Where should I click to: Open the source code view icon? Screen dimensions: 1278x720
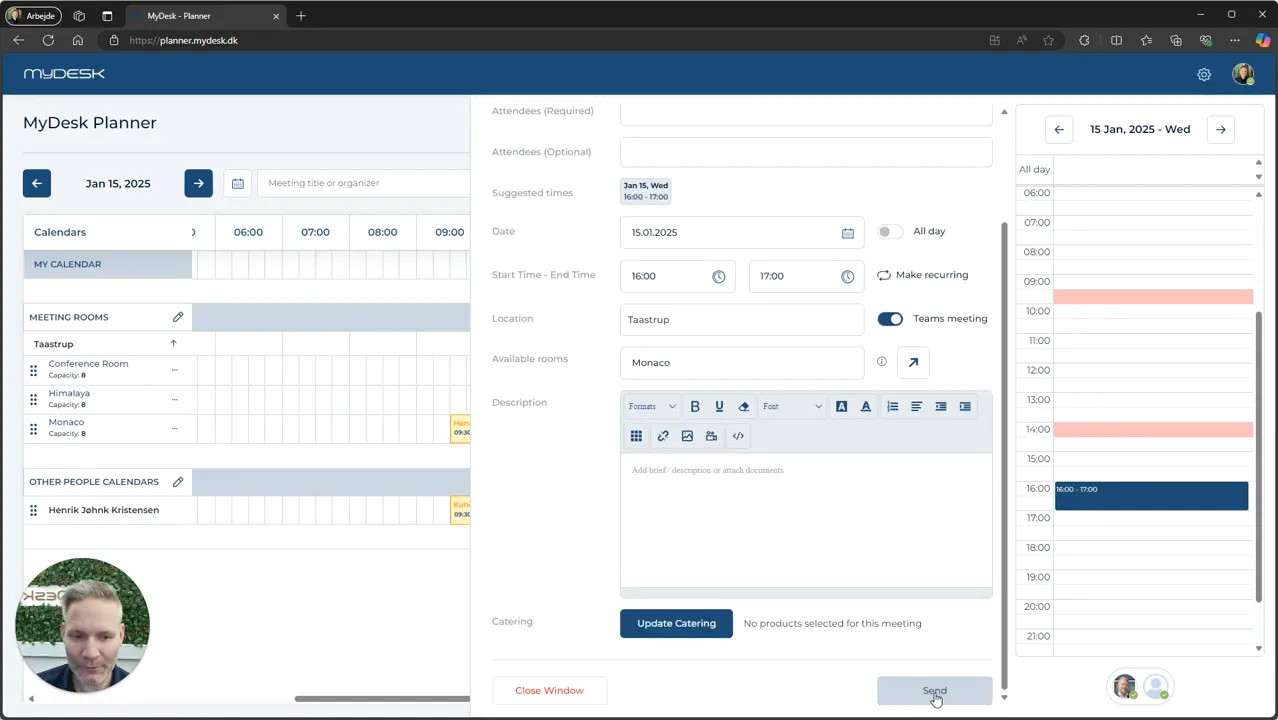(738, 436)
